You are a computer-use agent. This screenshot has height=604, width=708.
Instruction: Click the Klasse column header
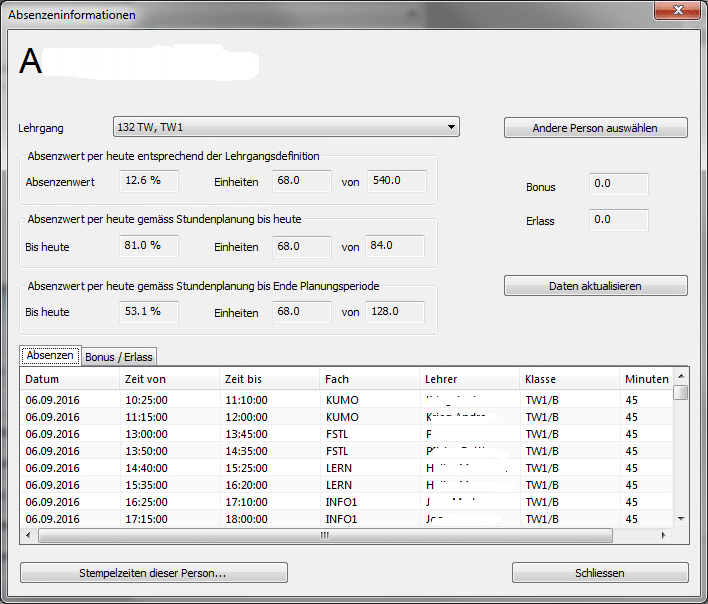tap(569, 379)
